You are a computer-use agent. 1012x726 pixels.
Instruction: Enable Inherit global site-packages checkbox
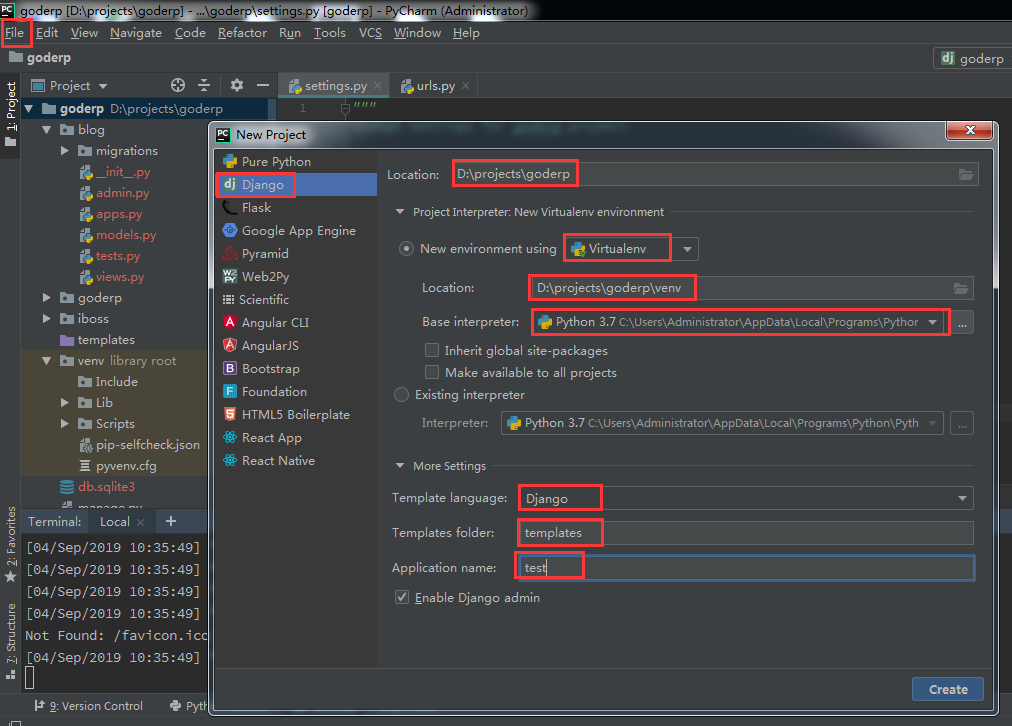click(x=432, y=350)
